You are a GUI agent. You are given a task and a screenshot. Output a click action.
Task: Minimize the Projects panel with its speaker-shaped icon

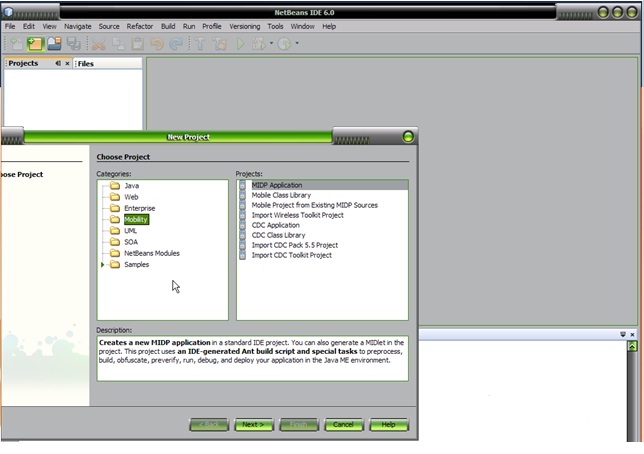click(x=58, y=63)
